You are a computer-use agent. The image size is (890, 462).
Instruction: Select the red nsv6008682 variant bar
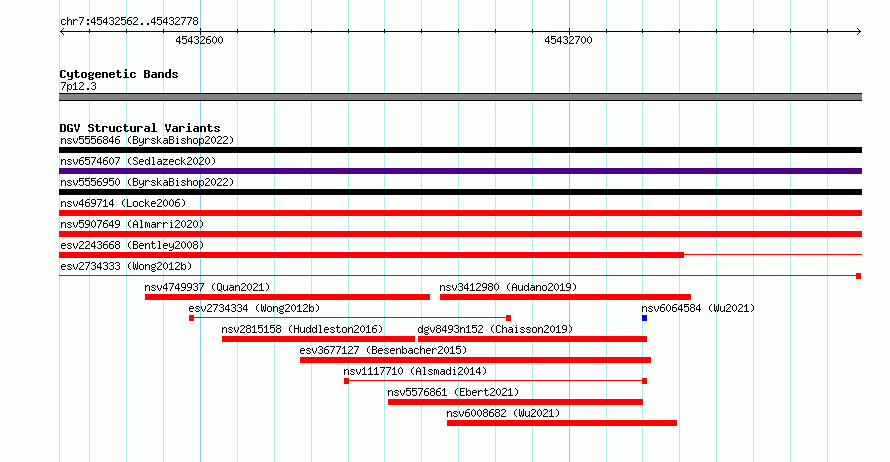point(562,423)
